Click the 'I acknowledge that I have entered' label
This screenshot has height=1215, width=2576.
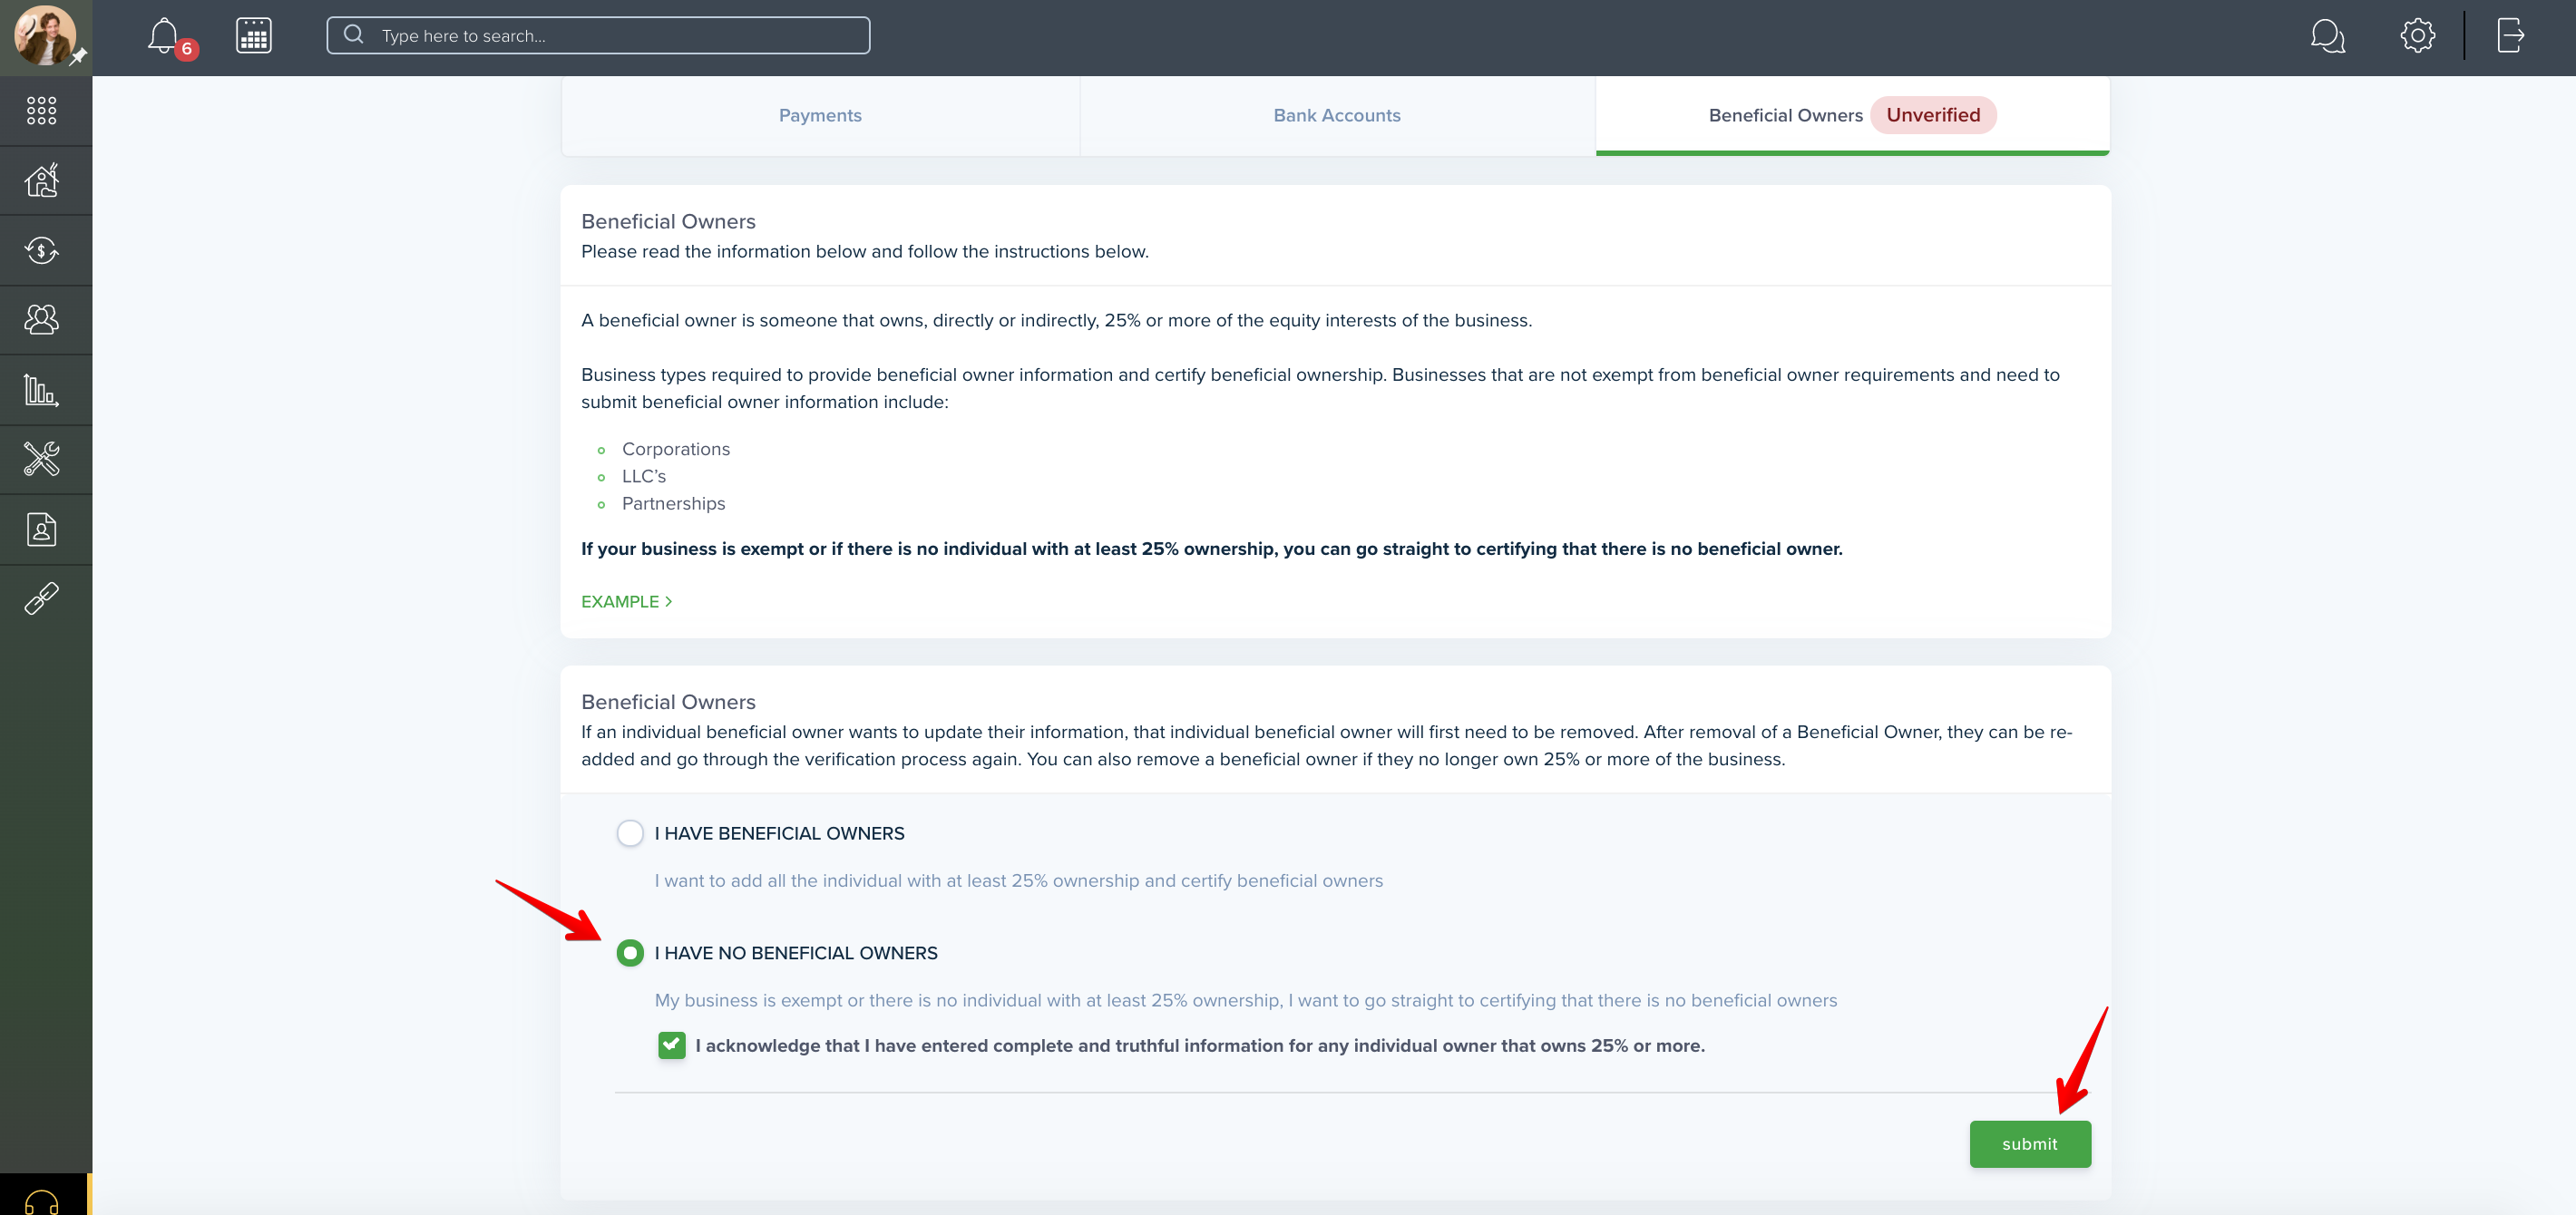[x=1200, y=1045]
